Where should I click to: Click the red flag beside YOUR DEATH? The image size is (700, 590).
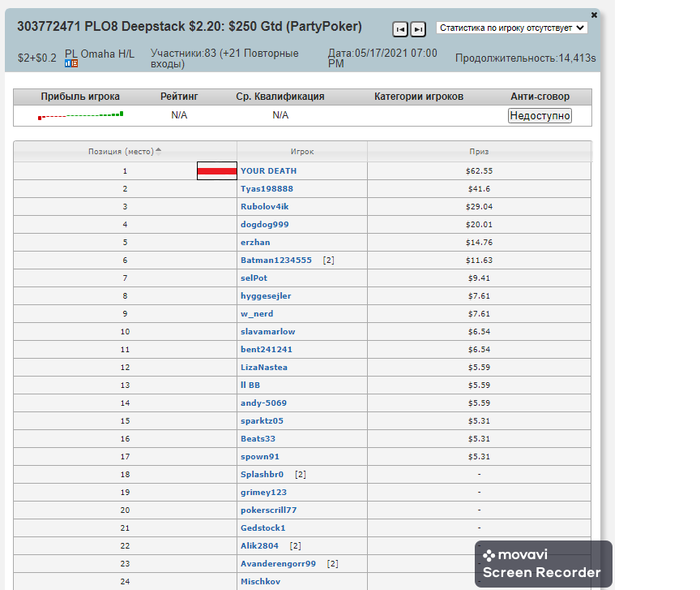click(216, 171)
